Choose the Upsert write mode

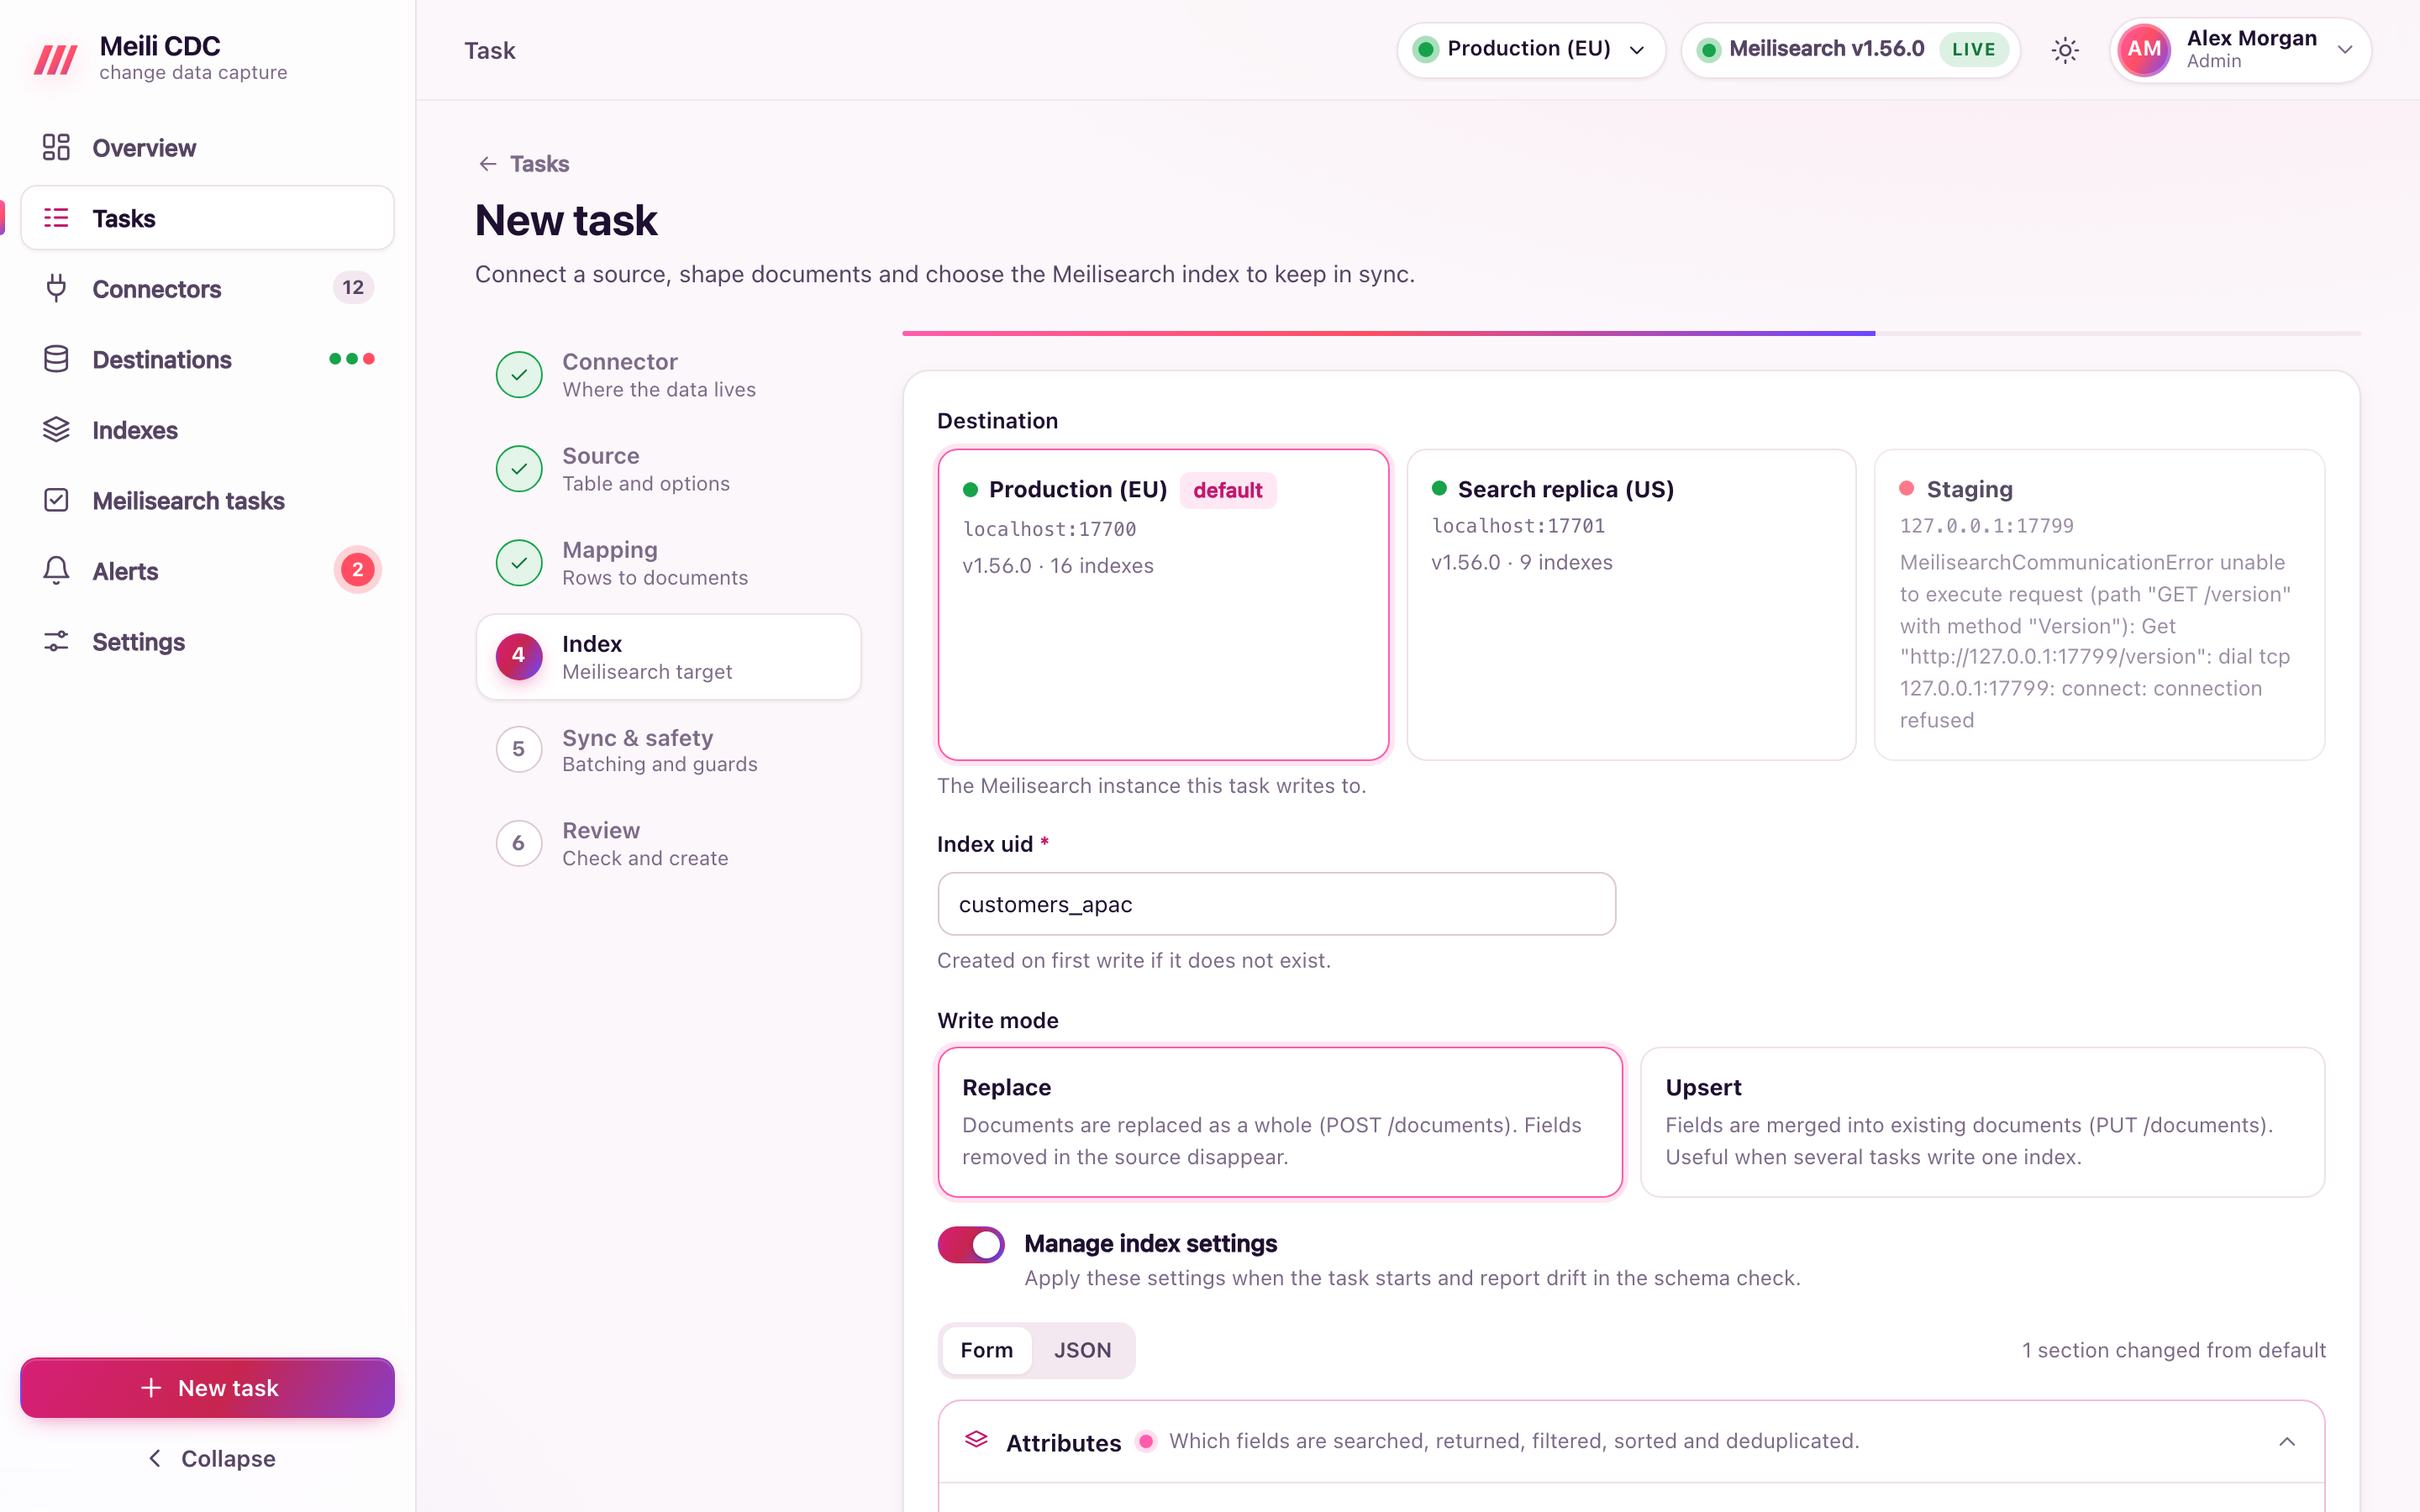[x=1982, y=1122]
